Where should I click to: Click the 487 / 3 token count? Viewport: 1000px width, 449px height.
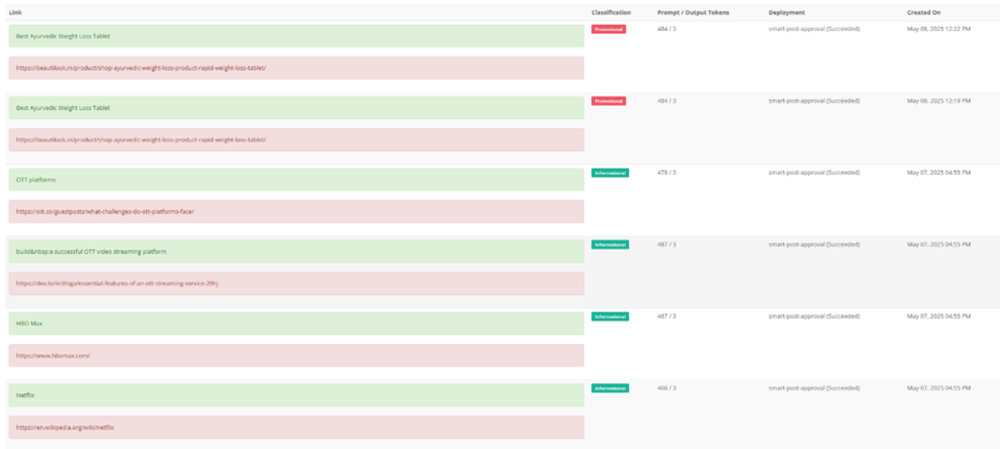tap(667, 244)
